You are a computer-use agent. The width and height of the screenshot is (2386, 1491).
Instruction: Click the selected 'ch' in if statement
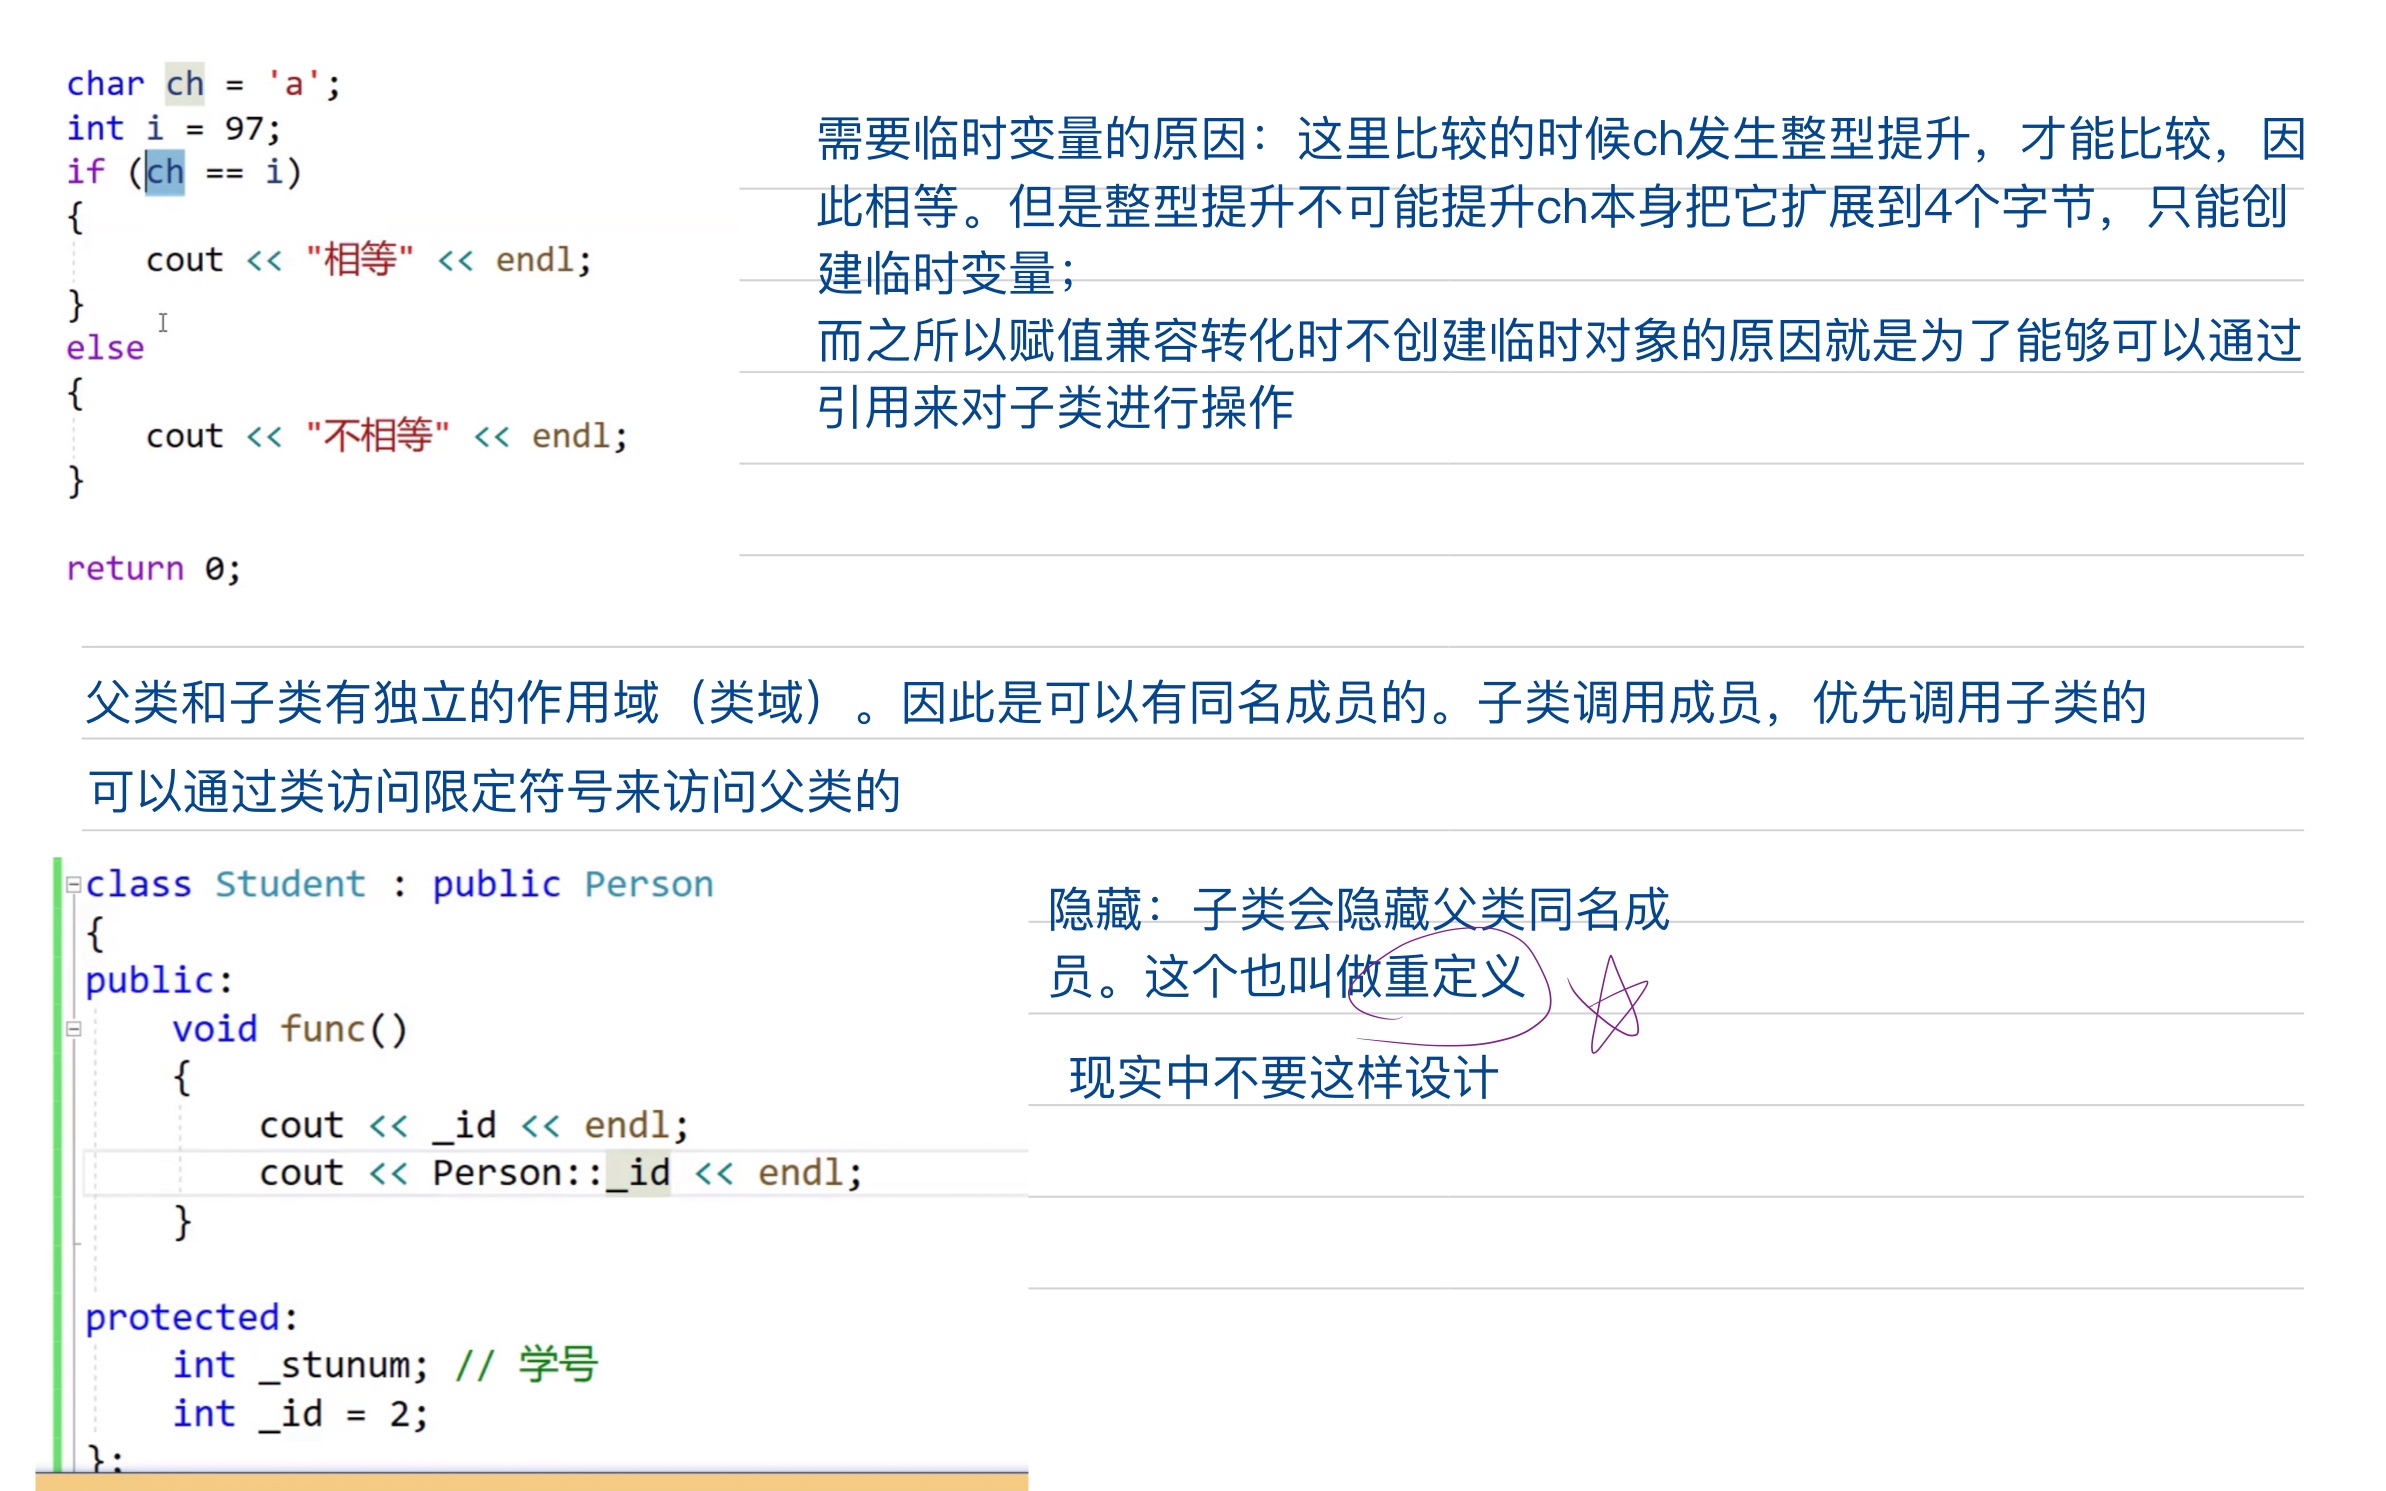[165, 172]
